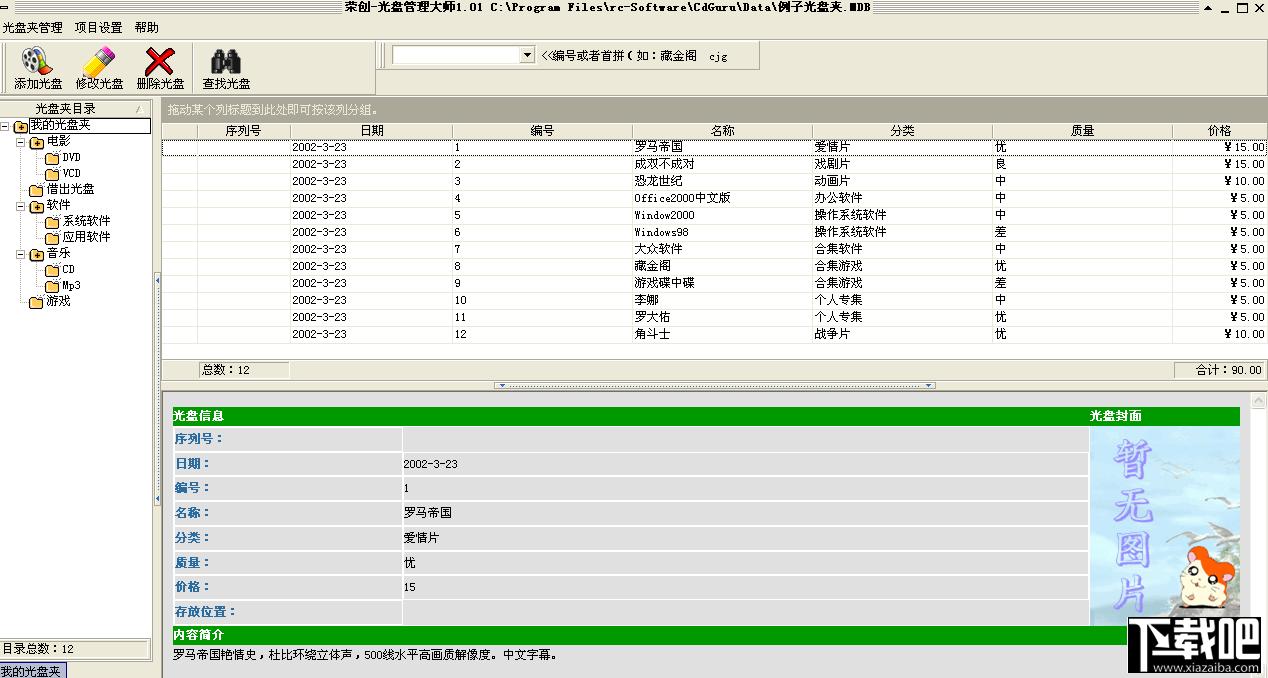Sort by the 序列号 column header
Image resolution: width=1268 pixels, height=678 pixels.
tap(243, 130)
